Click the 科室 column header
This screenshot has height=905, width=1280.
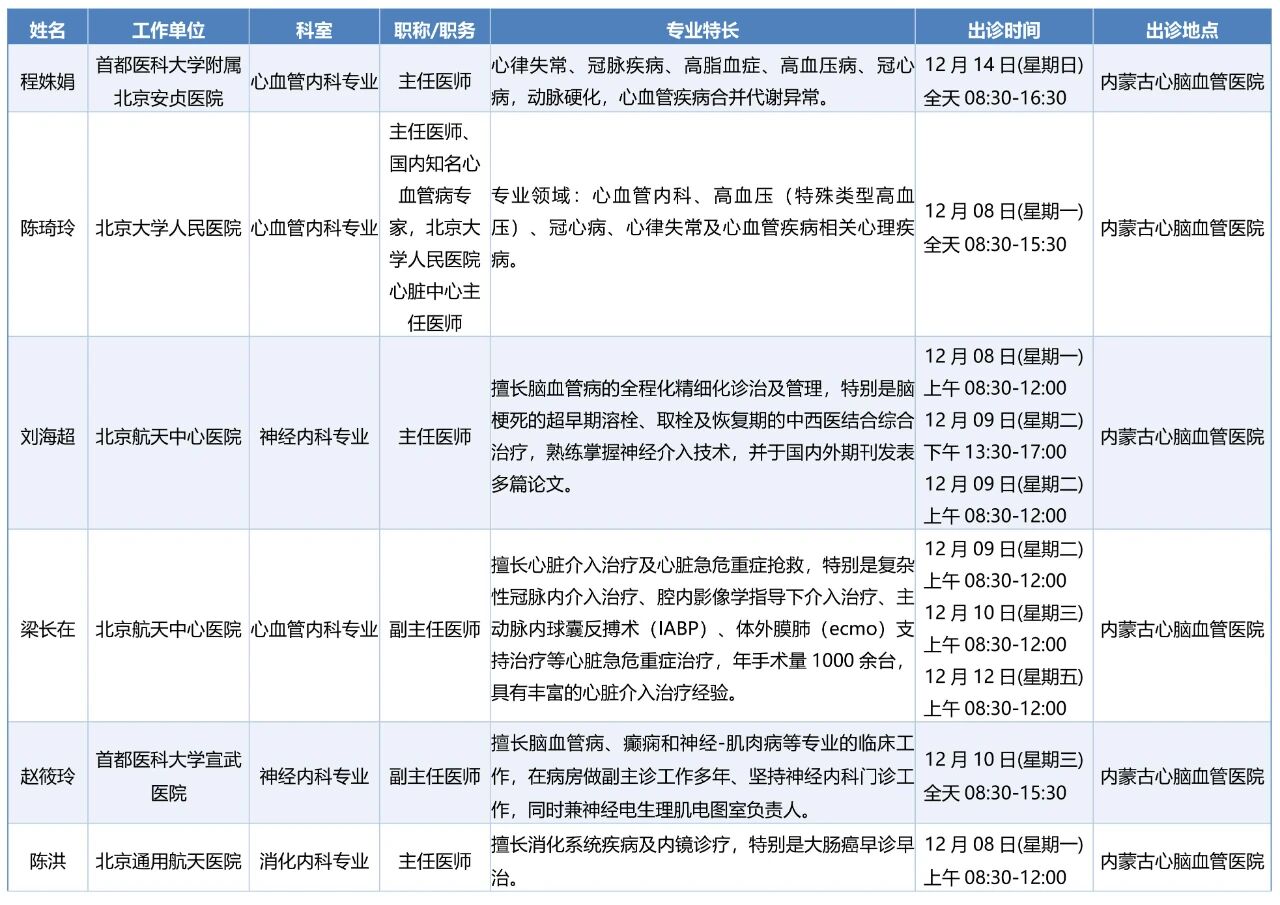pos(314,30)
